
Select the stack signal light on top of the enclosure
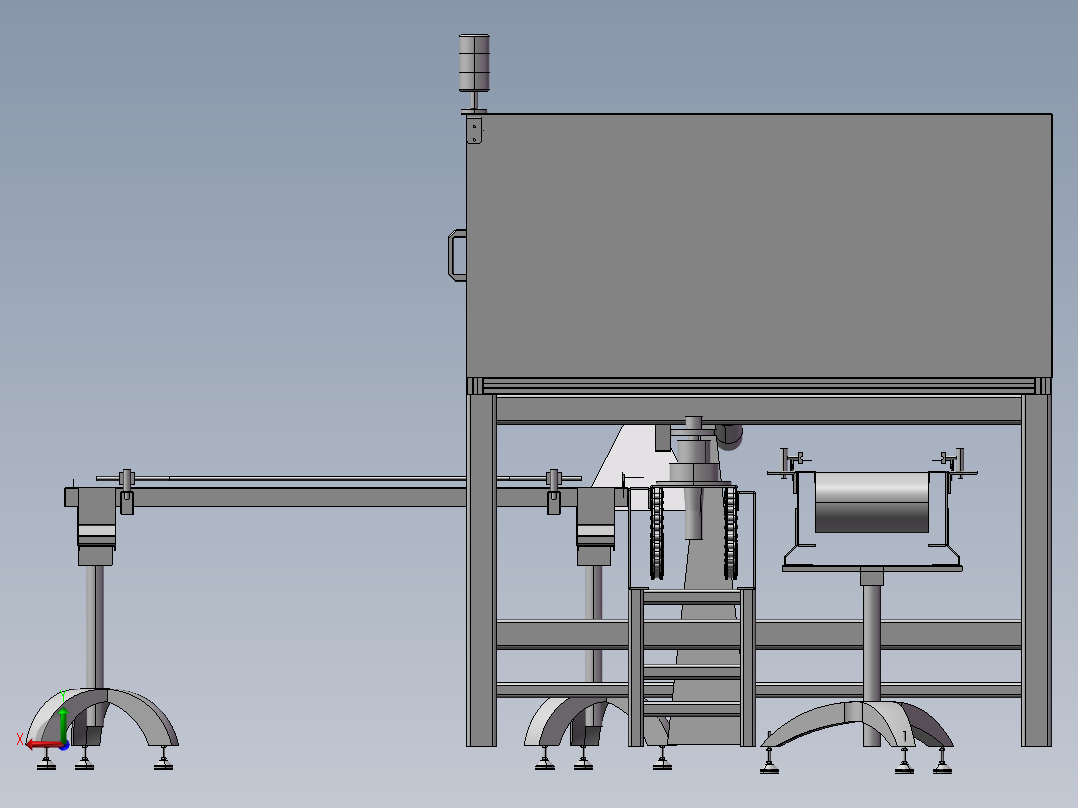coord(474,63)
